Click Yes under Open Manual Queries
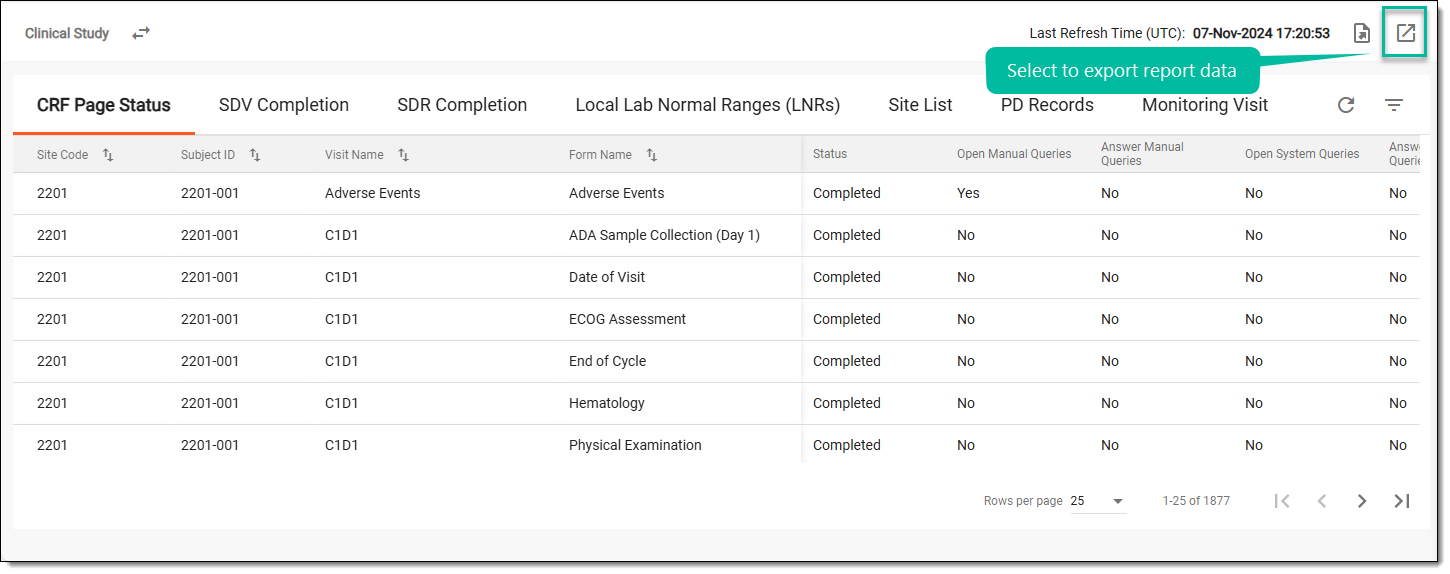The image size is (1450, 574). click(968, 193)
